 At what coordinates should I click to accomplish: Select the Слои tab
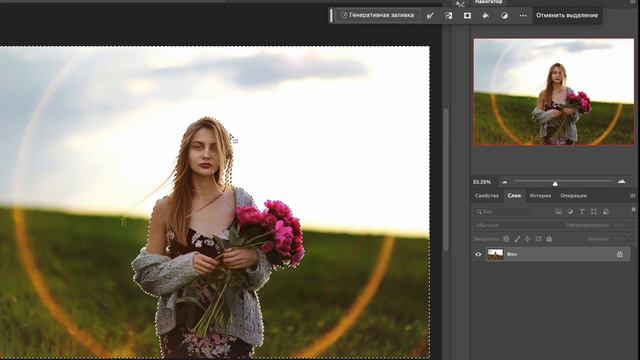[514, 196]
